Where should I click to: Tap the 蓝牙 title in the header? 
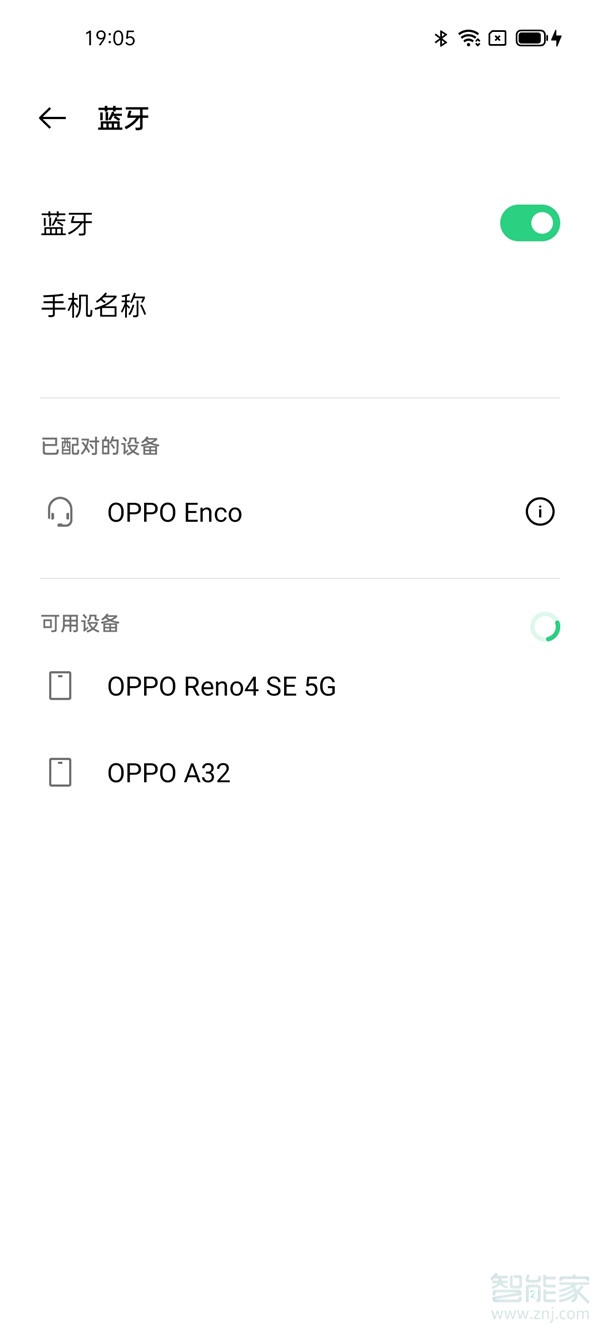124,118
